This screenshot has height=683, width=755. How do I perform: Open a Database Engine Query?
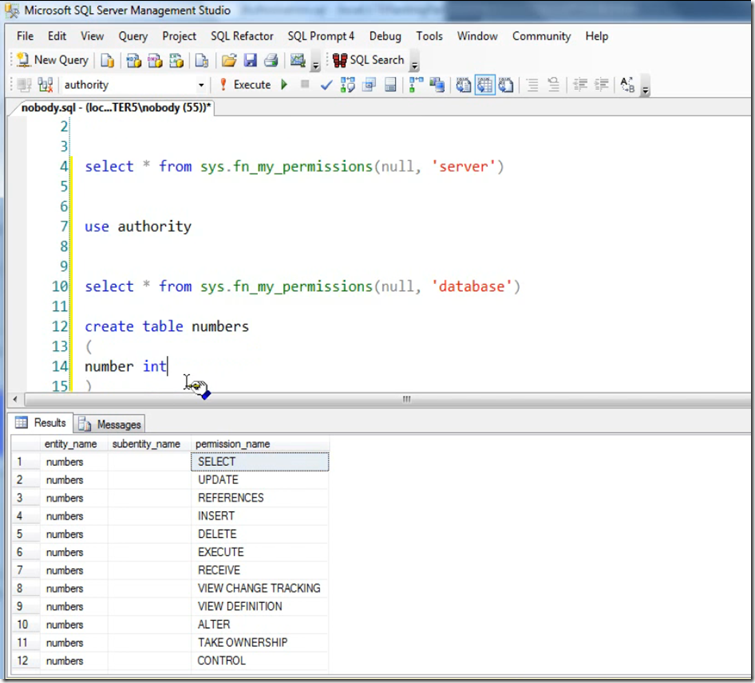click(107, 60)
